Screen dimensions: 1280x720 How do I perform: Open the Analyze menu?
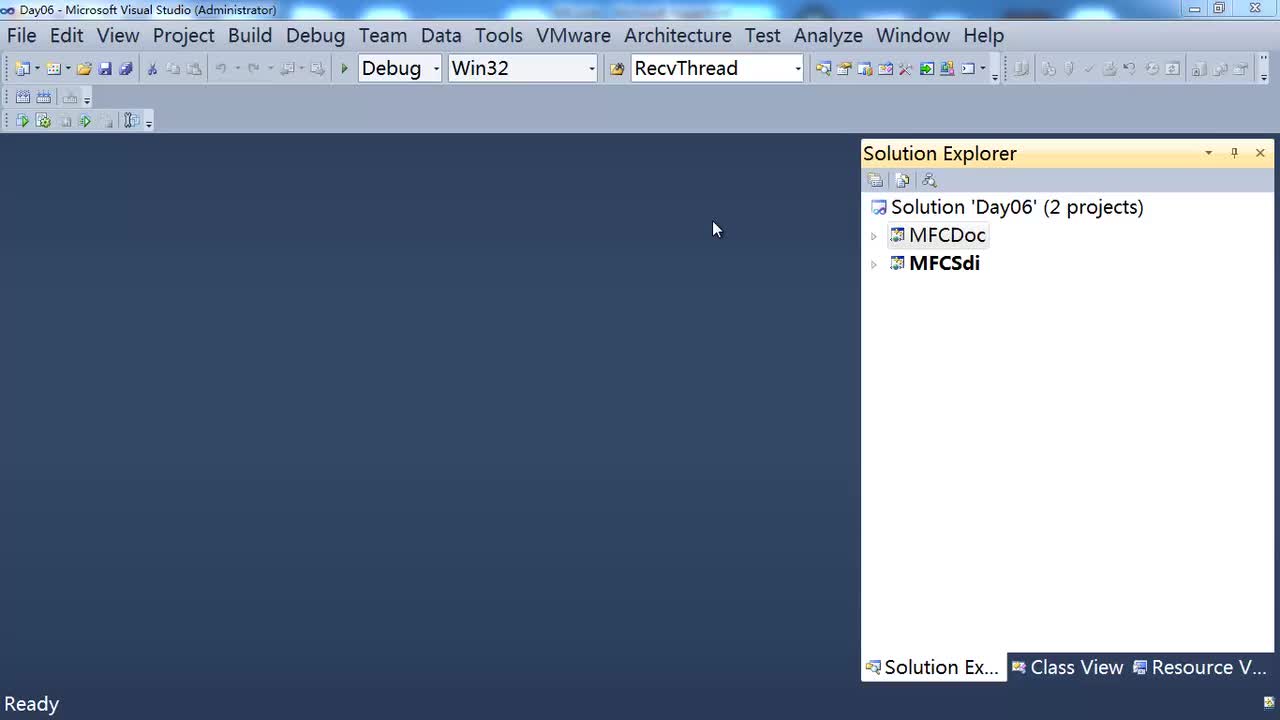(x=828, y=35)
